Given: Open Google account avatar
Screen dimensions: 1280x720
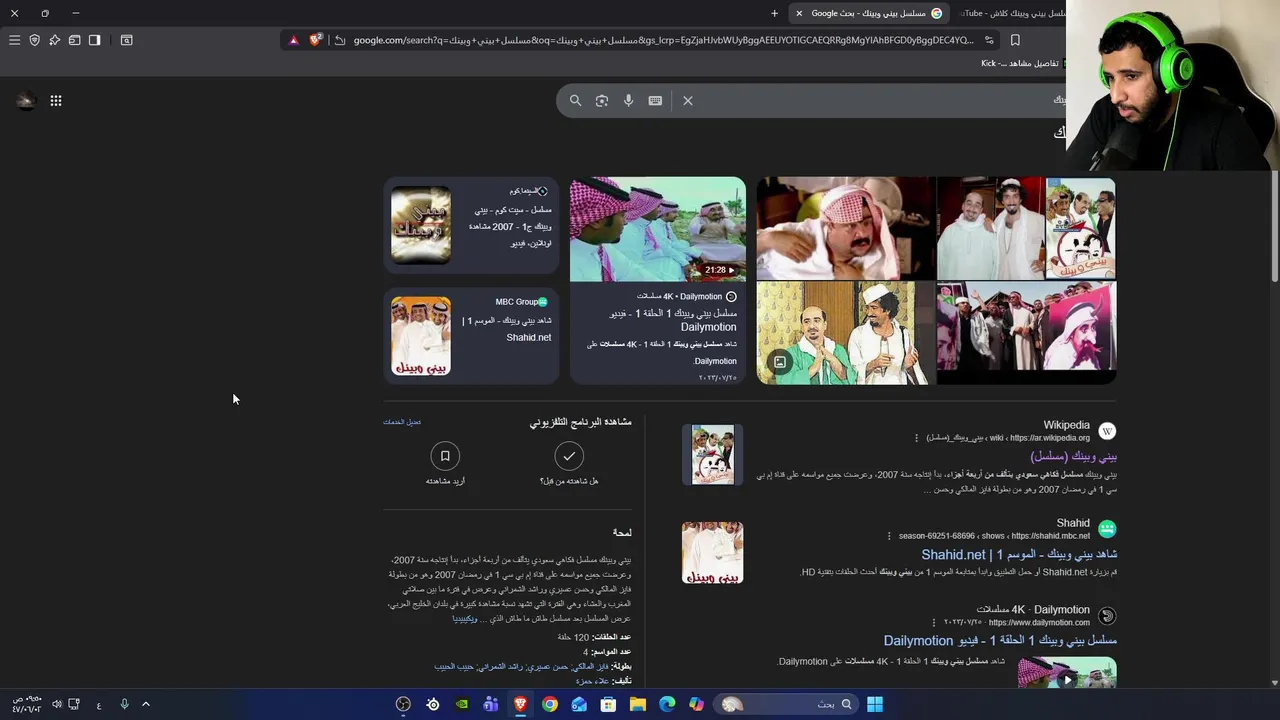Looking at the screenshot, I should click(26, 100).
